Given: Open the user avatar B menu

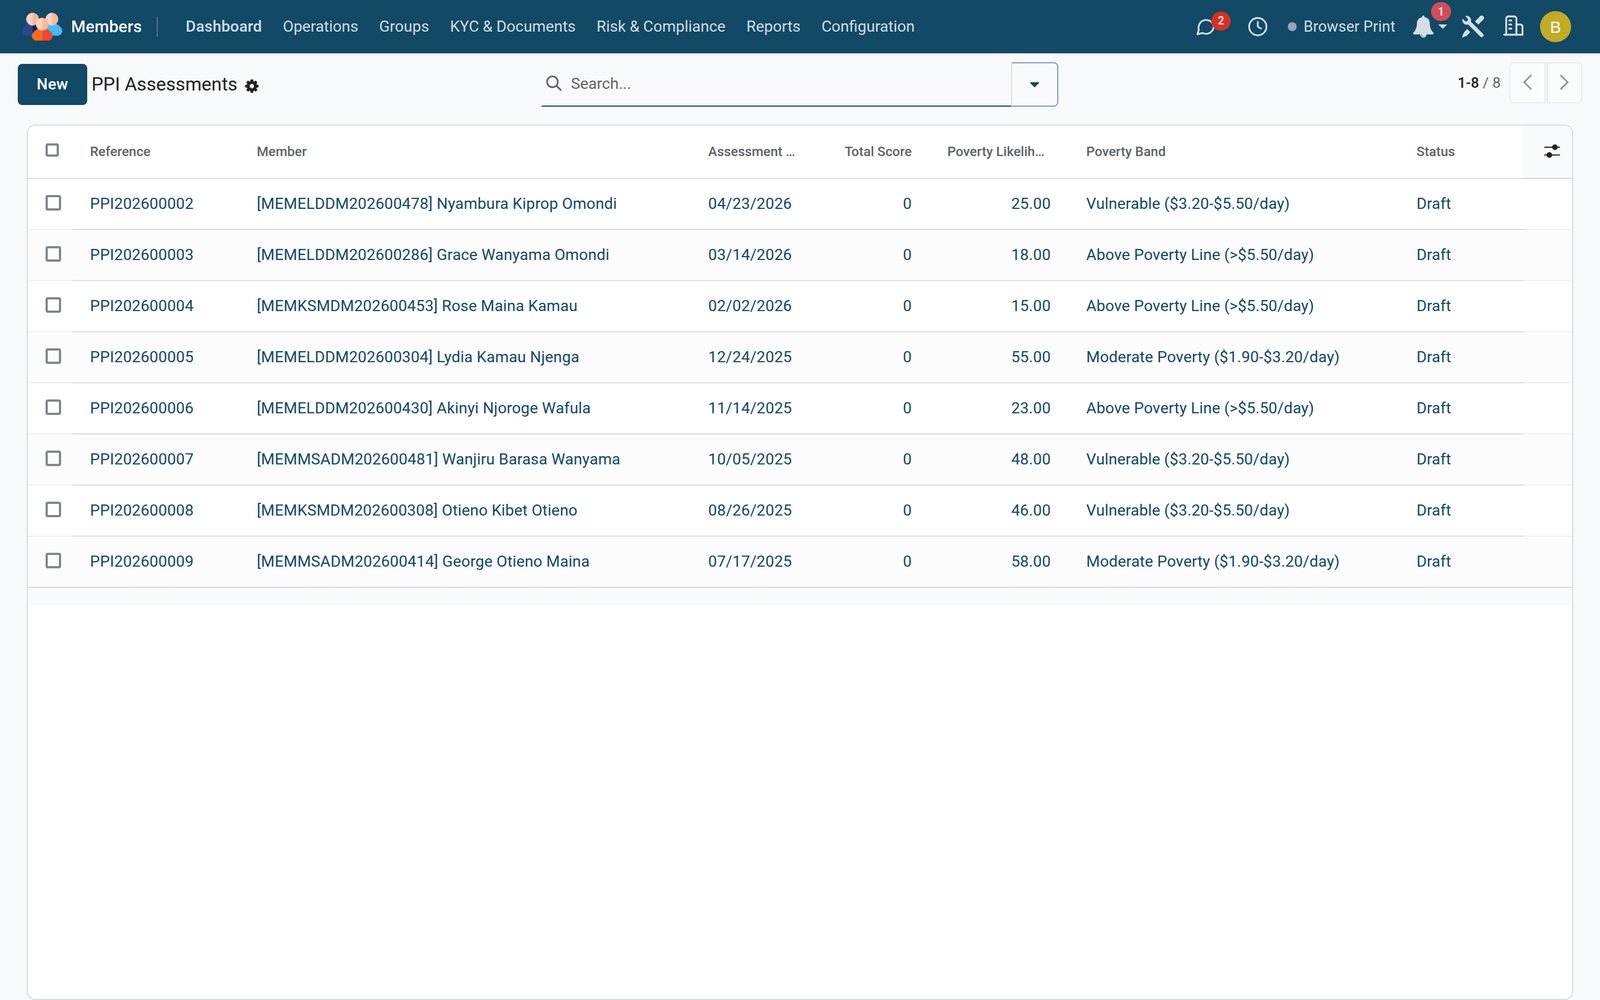Looking at the screenshot, I should click(1555, 27).
